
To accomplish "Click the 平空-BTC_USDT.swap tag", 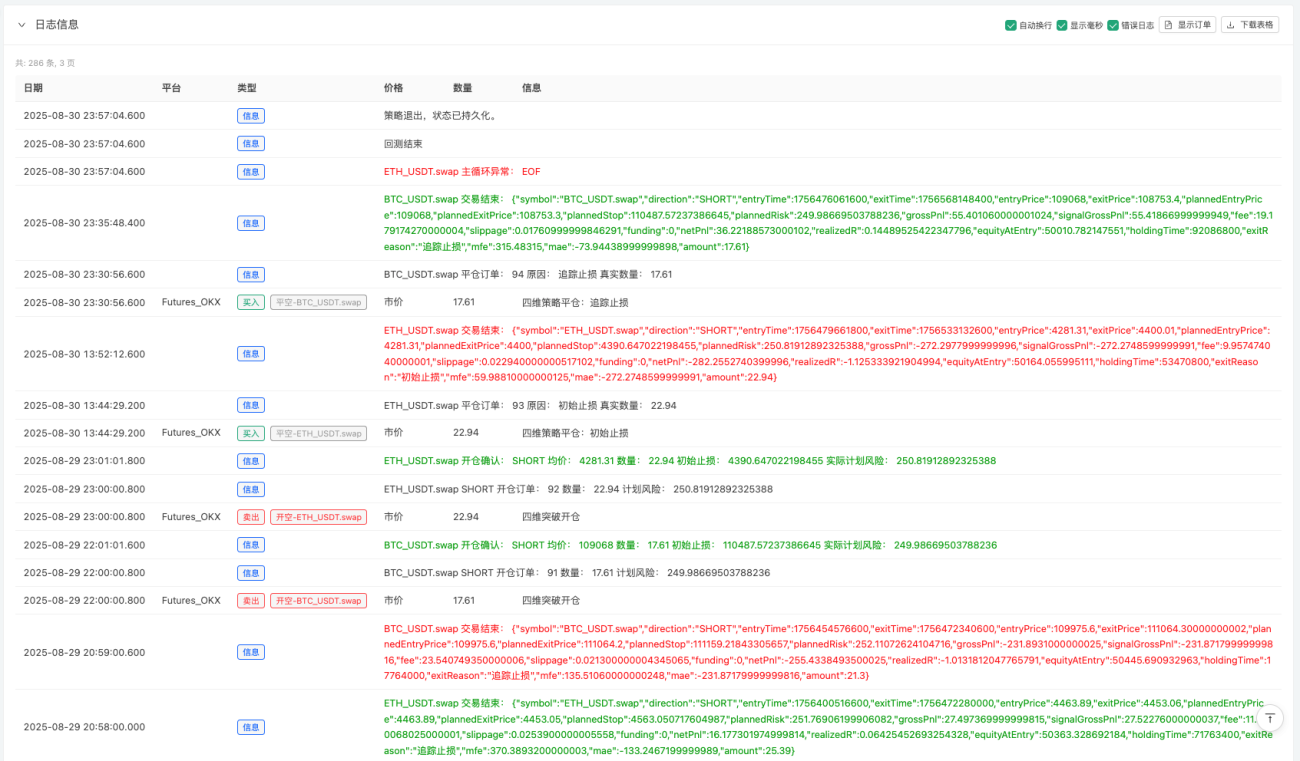I will pos(318,302).
